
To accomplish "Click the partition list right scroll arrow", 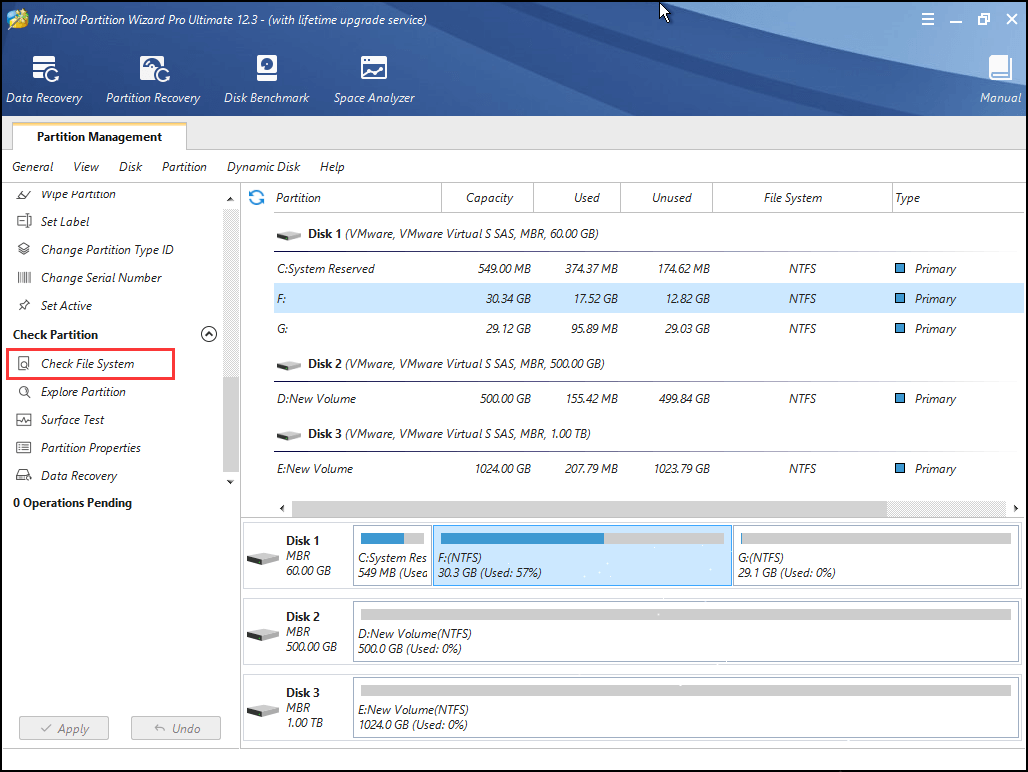I will point(1016,508).
